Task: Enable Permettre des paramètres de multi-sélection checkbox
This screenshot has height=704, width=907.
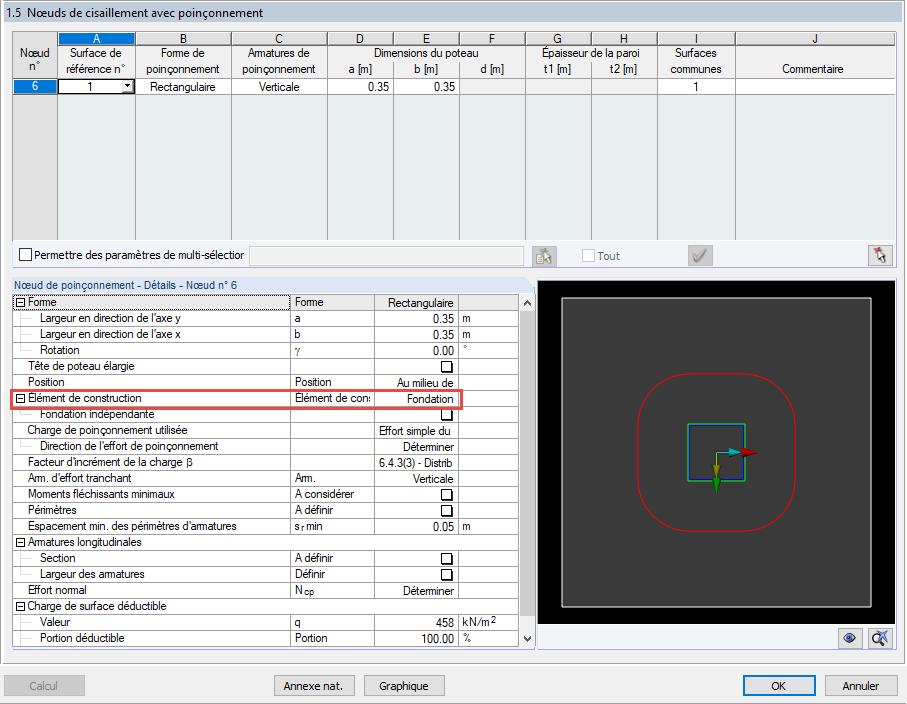Action: (x=25, y=255)
